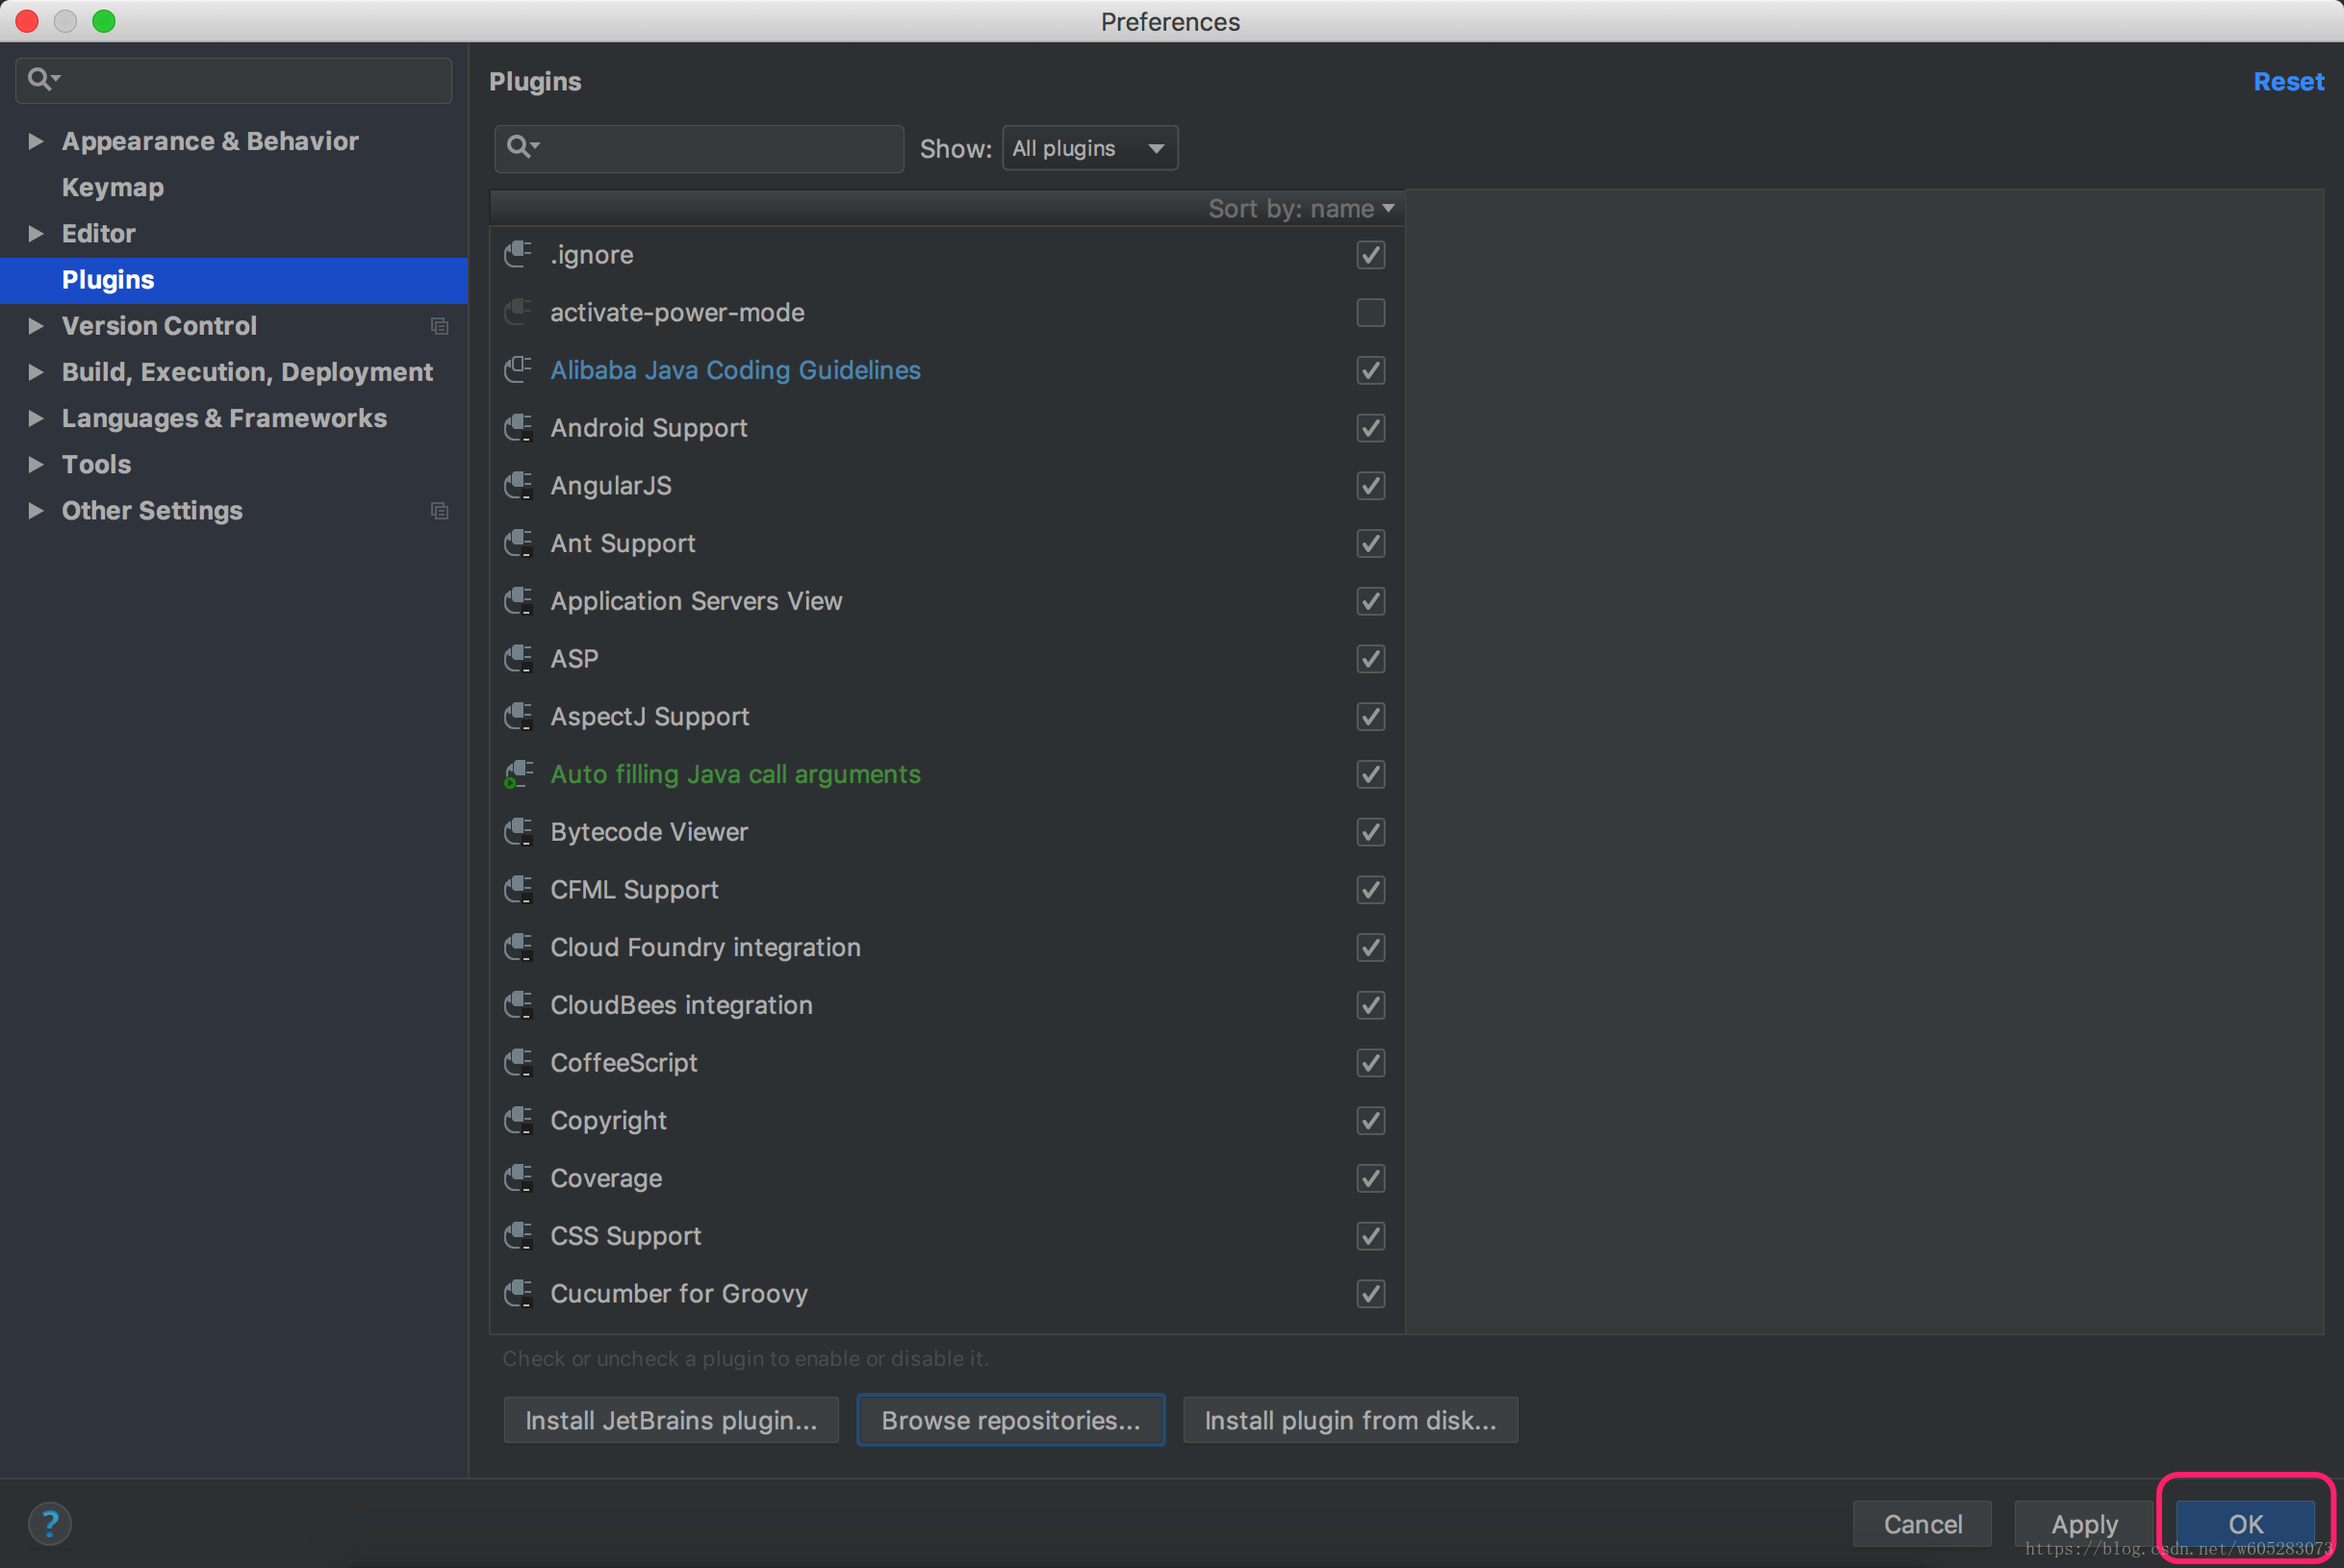Click project-level icon next to Other Settings
This screenshot has width=2344, height=1568.
pos(439,511)
